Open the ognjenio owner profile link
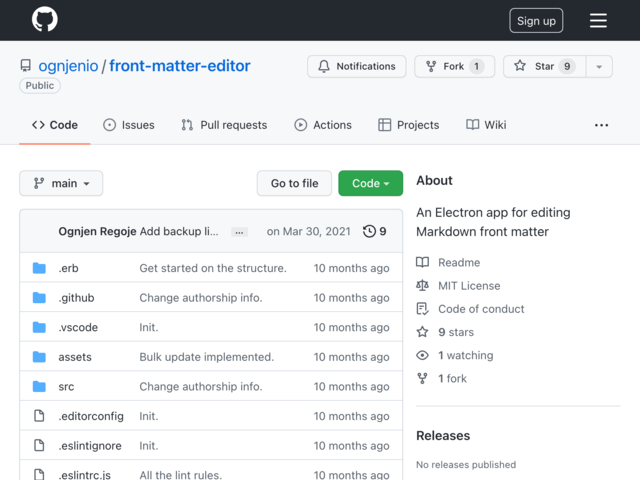This screenshot has width=640, height=480. coord(68,66)
